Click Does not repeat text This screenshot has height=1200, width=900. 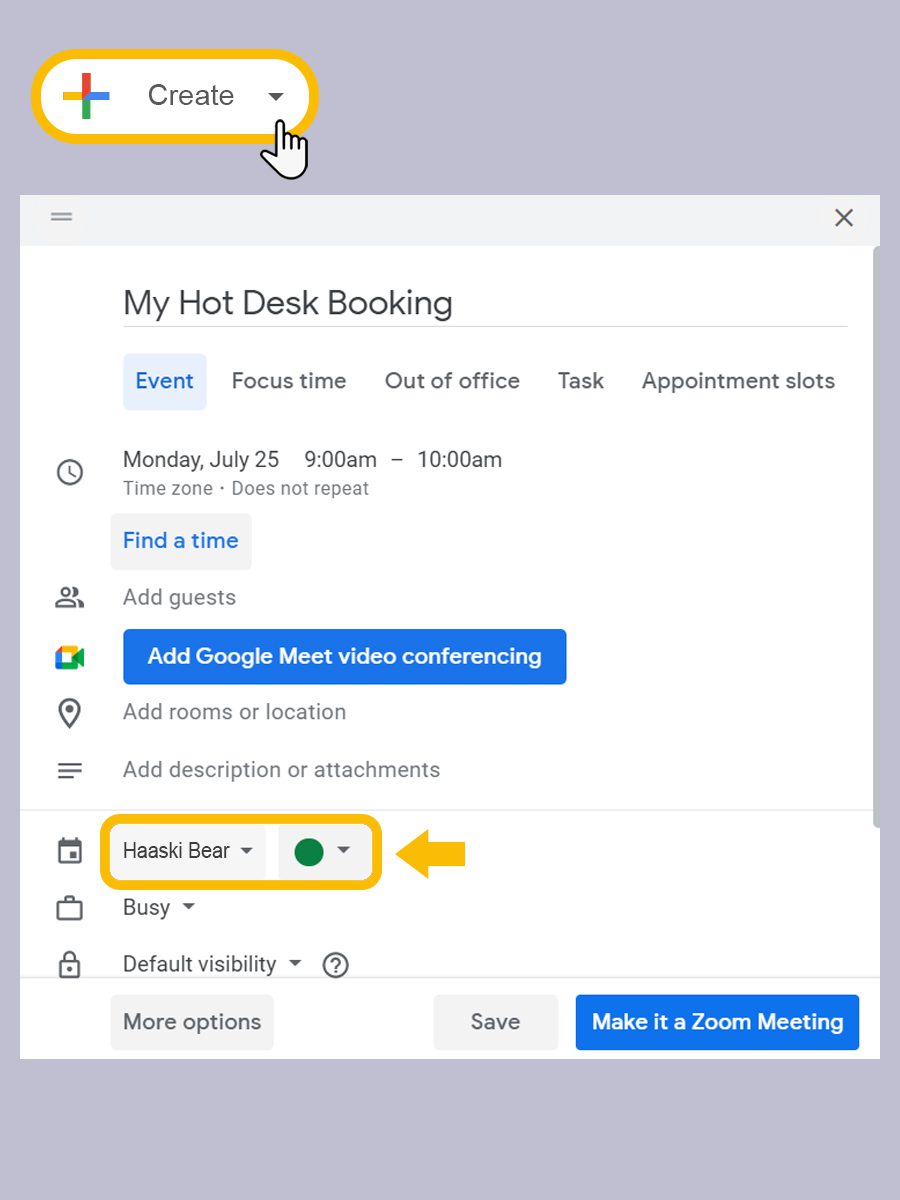(x=301, y=489)
